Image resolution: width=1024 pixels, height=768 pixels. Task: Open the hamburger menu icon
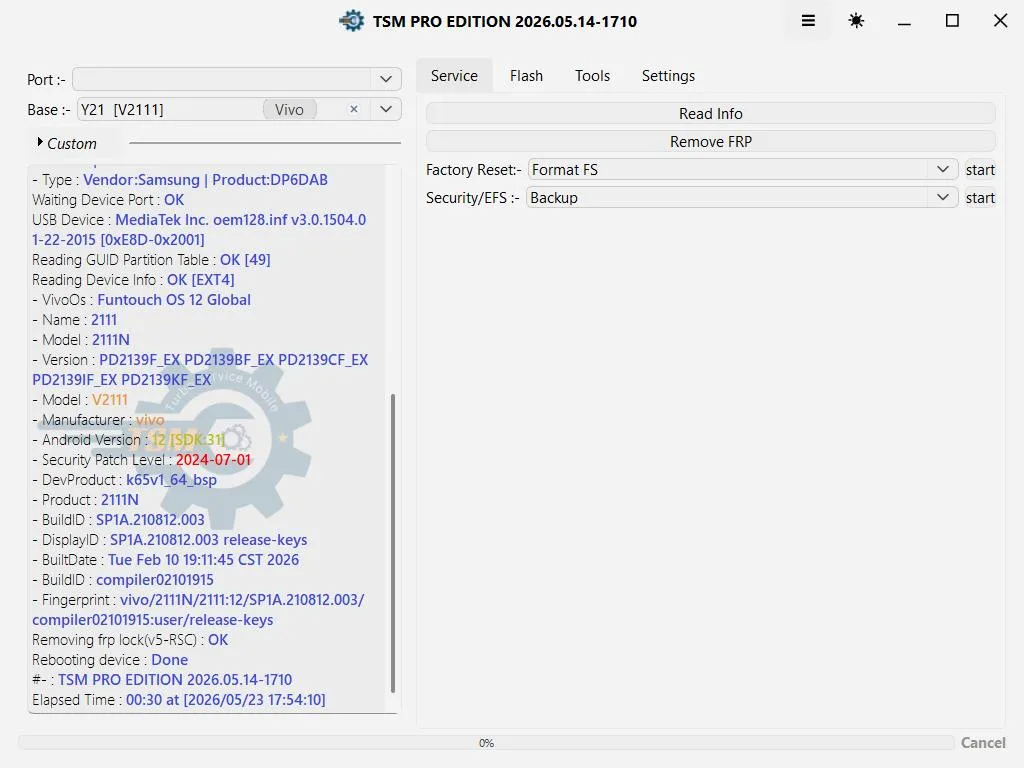808,21
